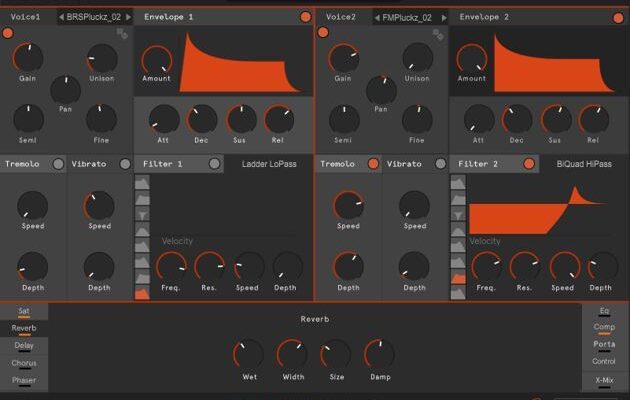Click the X-Mix button
Viewport: 630px width, 400px height.
tap(604, 381)
